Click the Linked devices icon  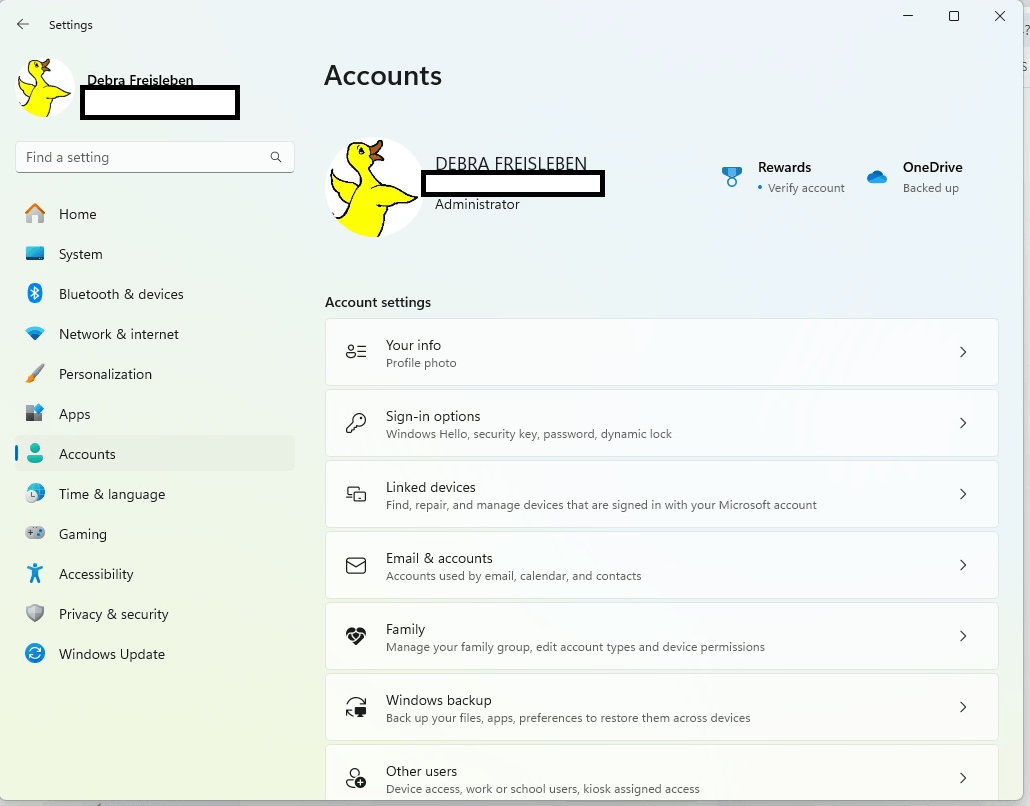(x=356, y=494)
